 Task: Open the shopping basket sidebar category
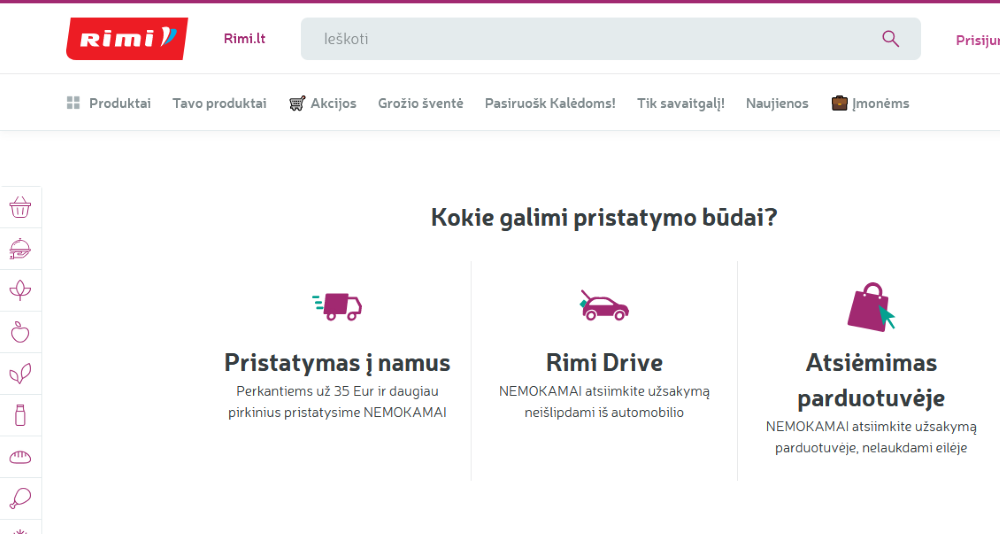(x=20, y=207)
